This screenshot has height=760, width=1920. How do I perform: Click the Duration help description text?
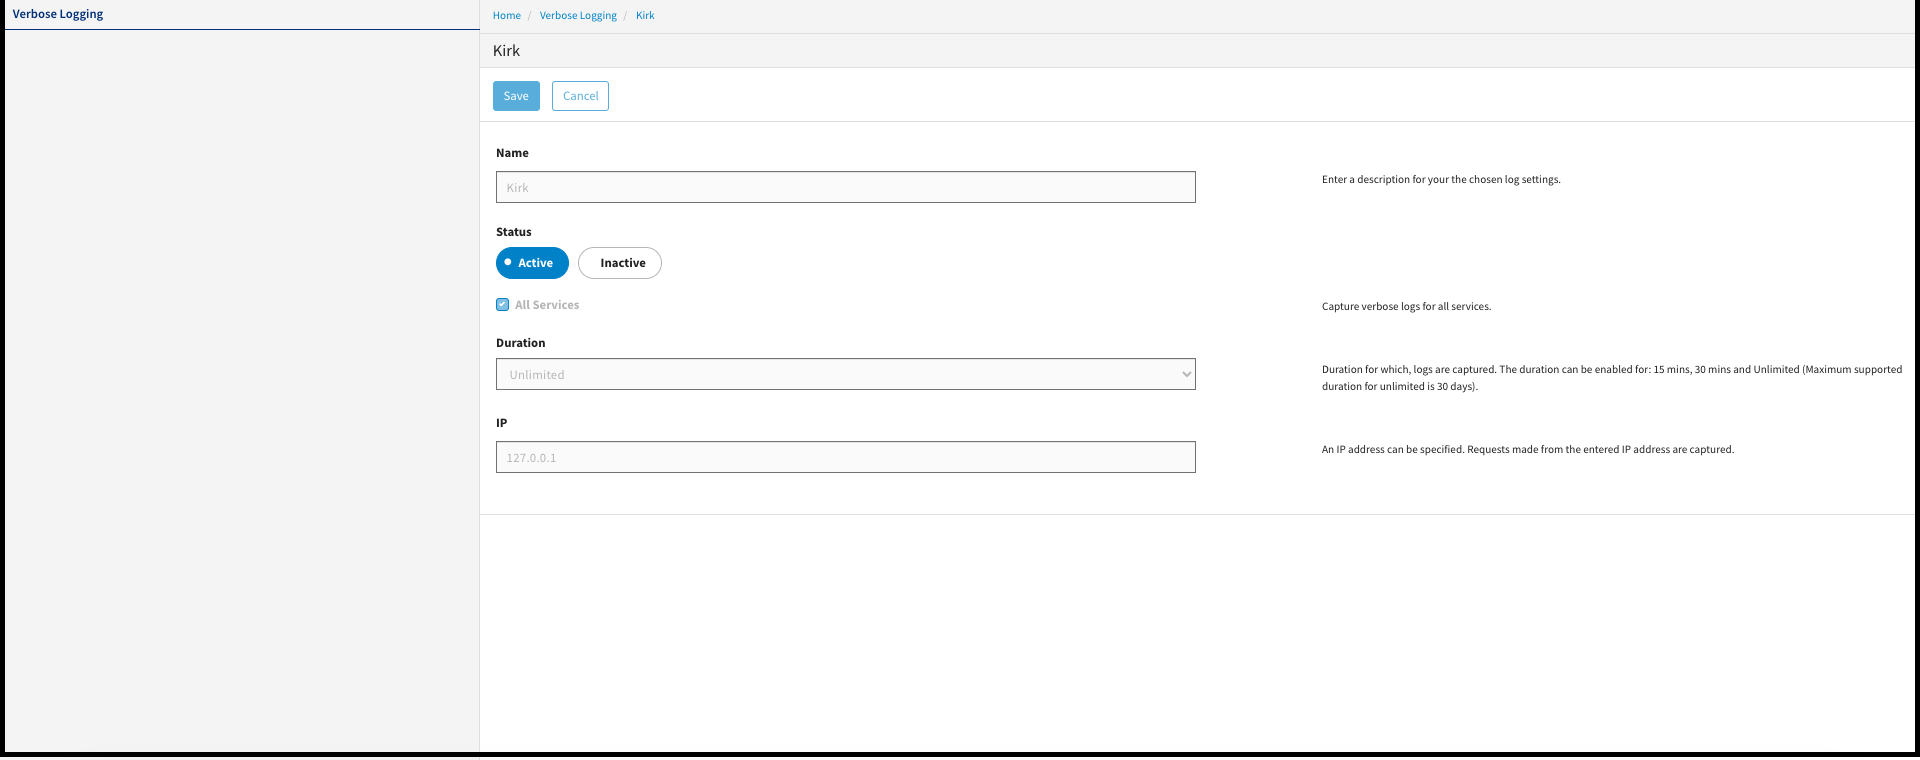(x=1610, y=378)
